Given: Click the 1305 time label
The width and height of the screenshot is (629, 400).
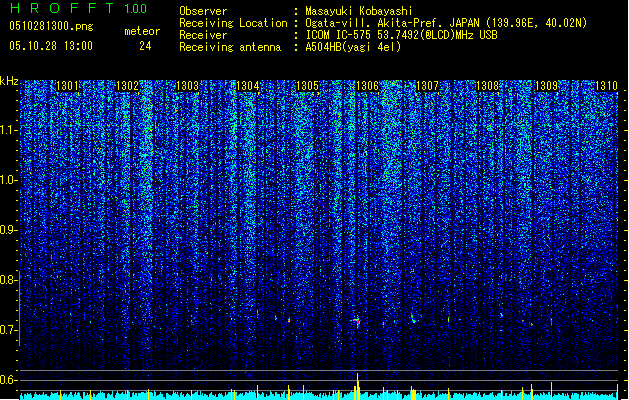Looking at the screenshot, I should pos(307,86).
